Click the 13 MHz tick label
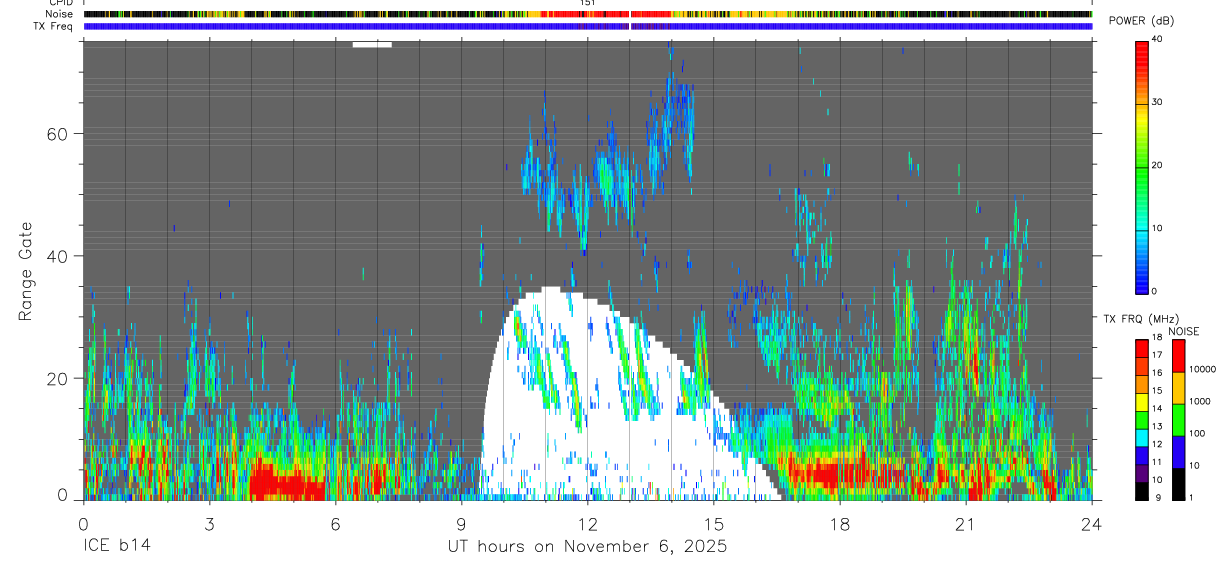The width and height of the screenshot is (1228, 567). point(1156,427)
